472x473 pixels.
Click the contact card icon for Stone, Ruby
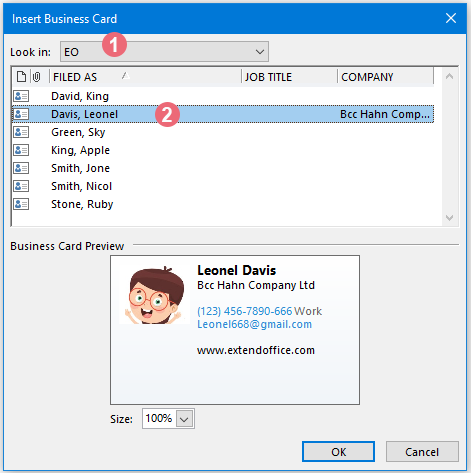click(21, 204)
